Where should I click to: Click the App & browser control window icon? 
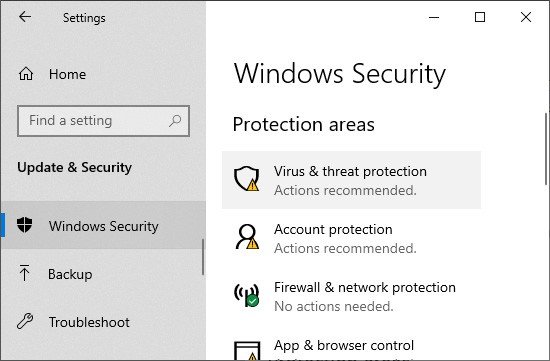click(x=247, y=351)
